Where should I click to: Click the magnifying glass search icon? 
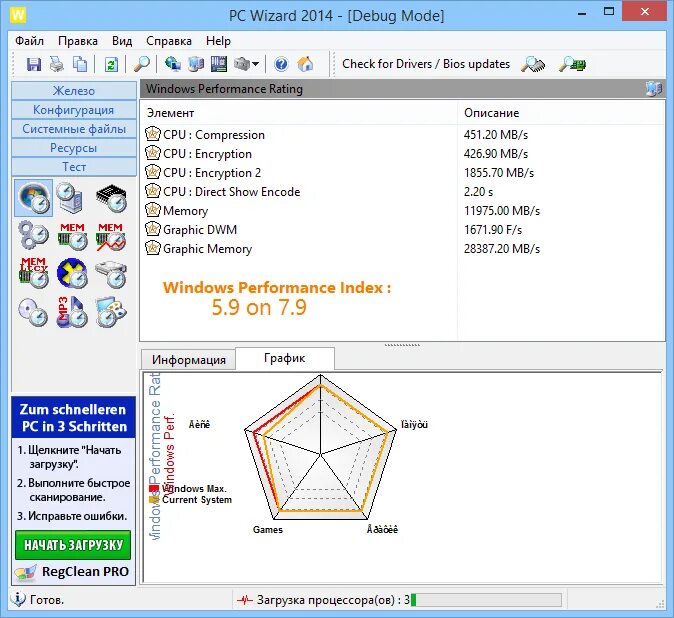[142, 64]
